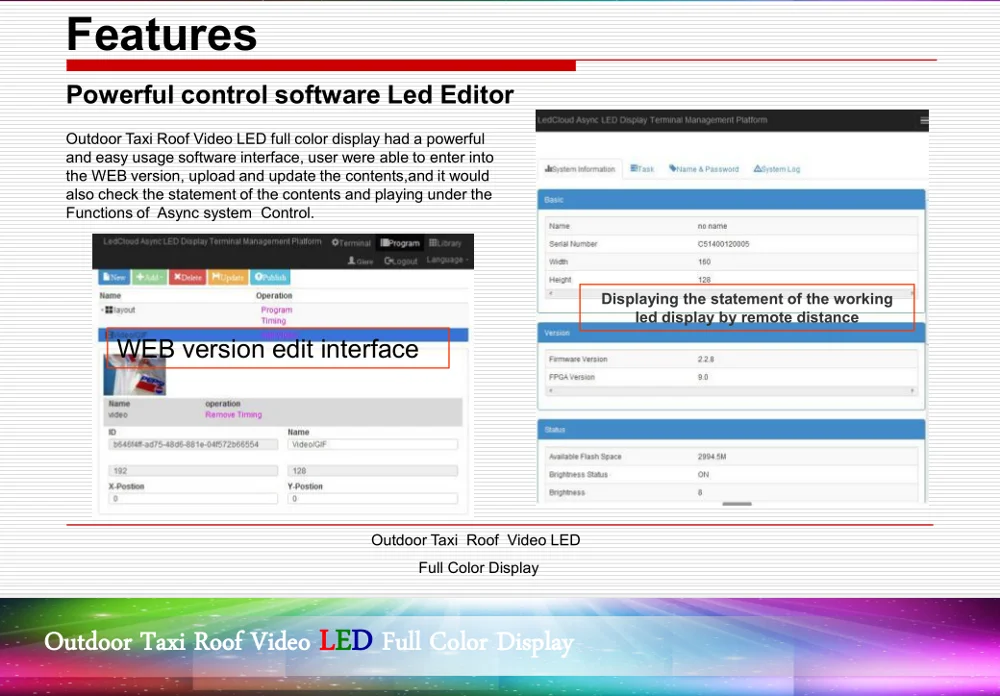Click the Name field containing Video/GIF
The height and width of the screenshot is (696, 1000).
pos(372,444)
